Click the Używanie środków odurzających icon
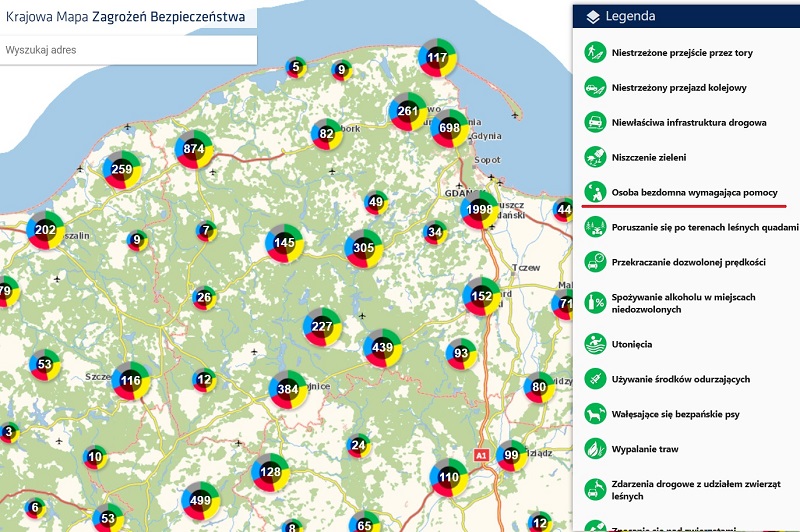 point(595,380)
